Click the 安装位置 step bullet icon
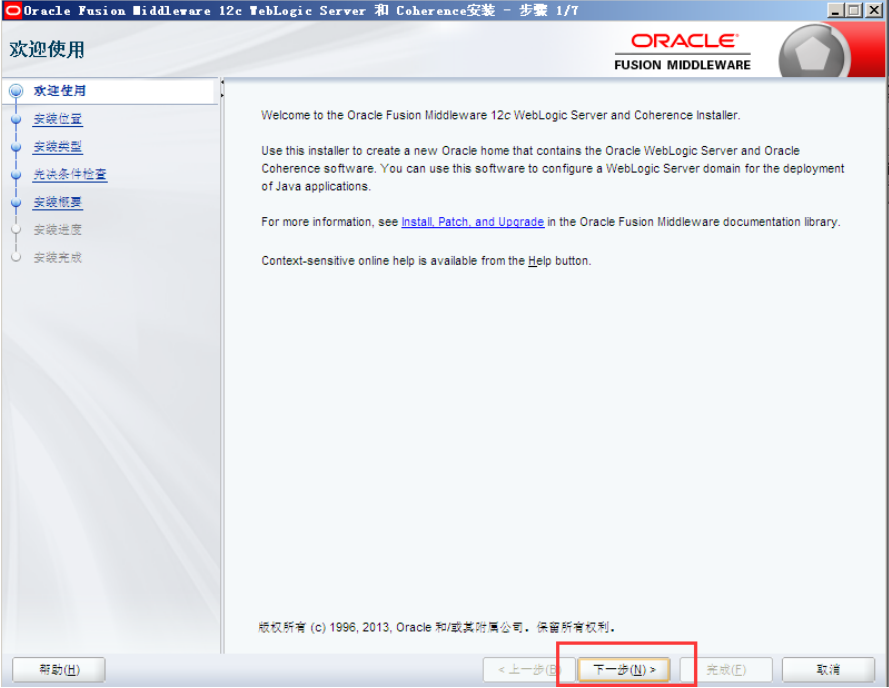This screenshot has width=889, height=688. click(16, 119)
